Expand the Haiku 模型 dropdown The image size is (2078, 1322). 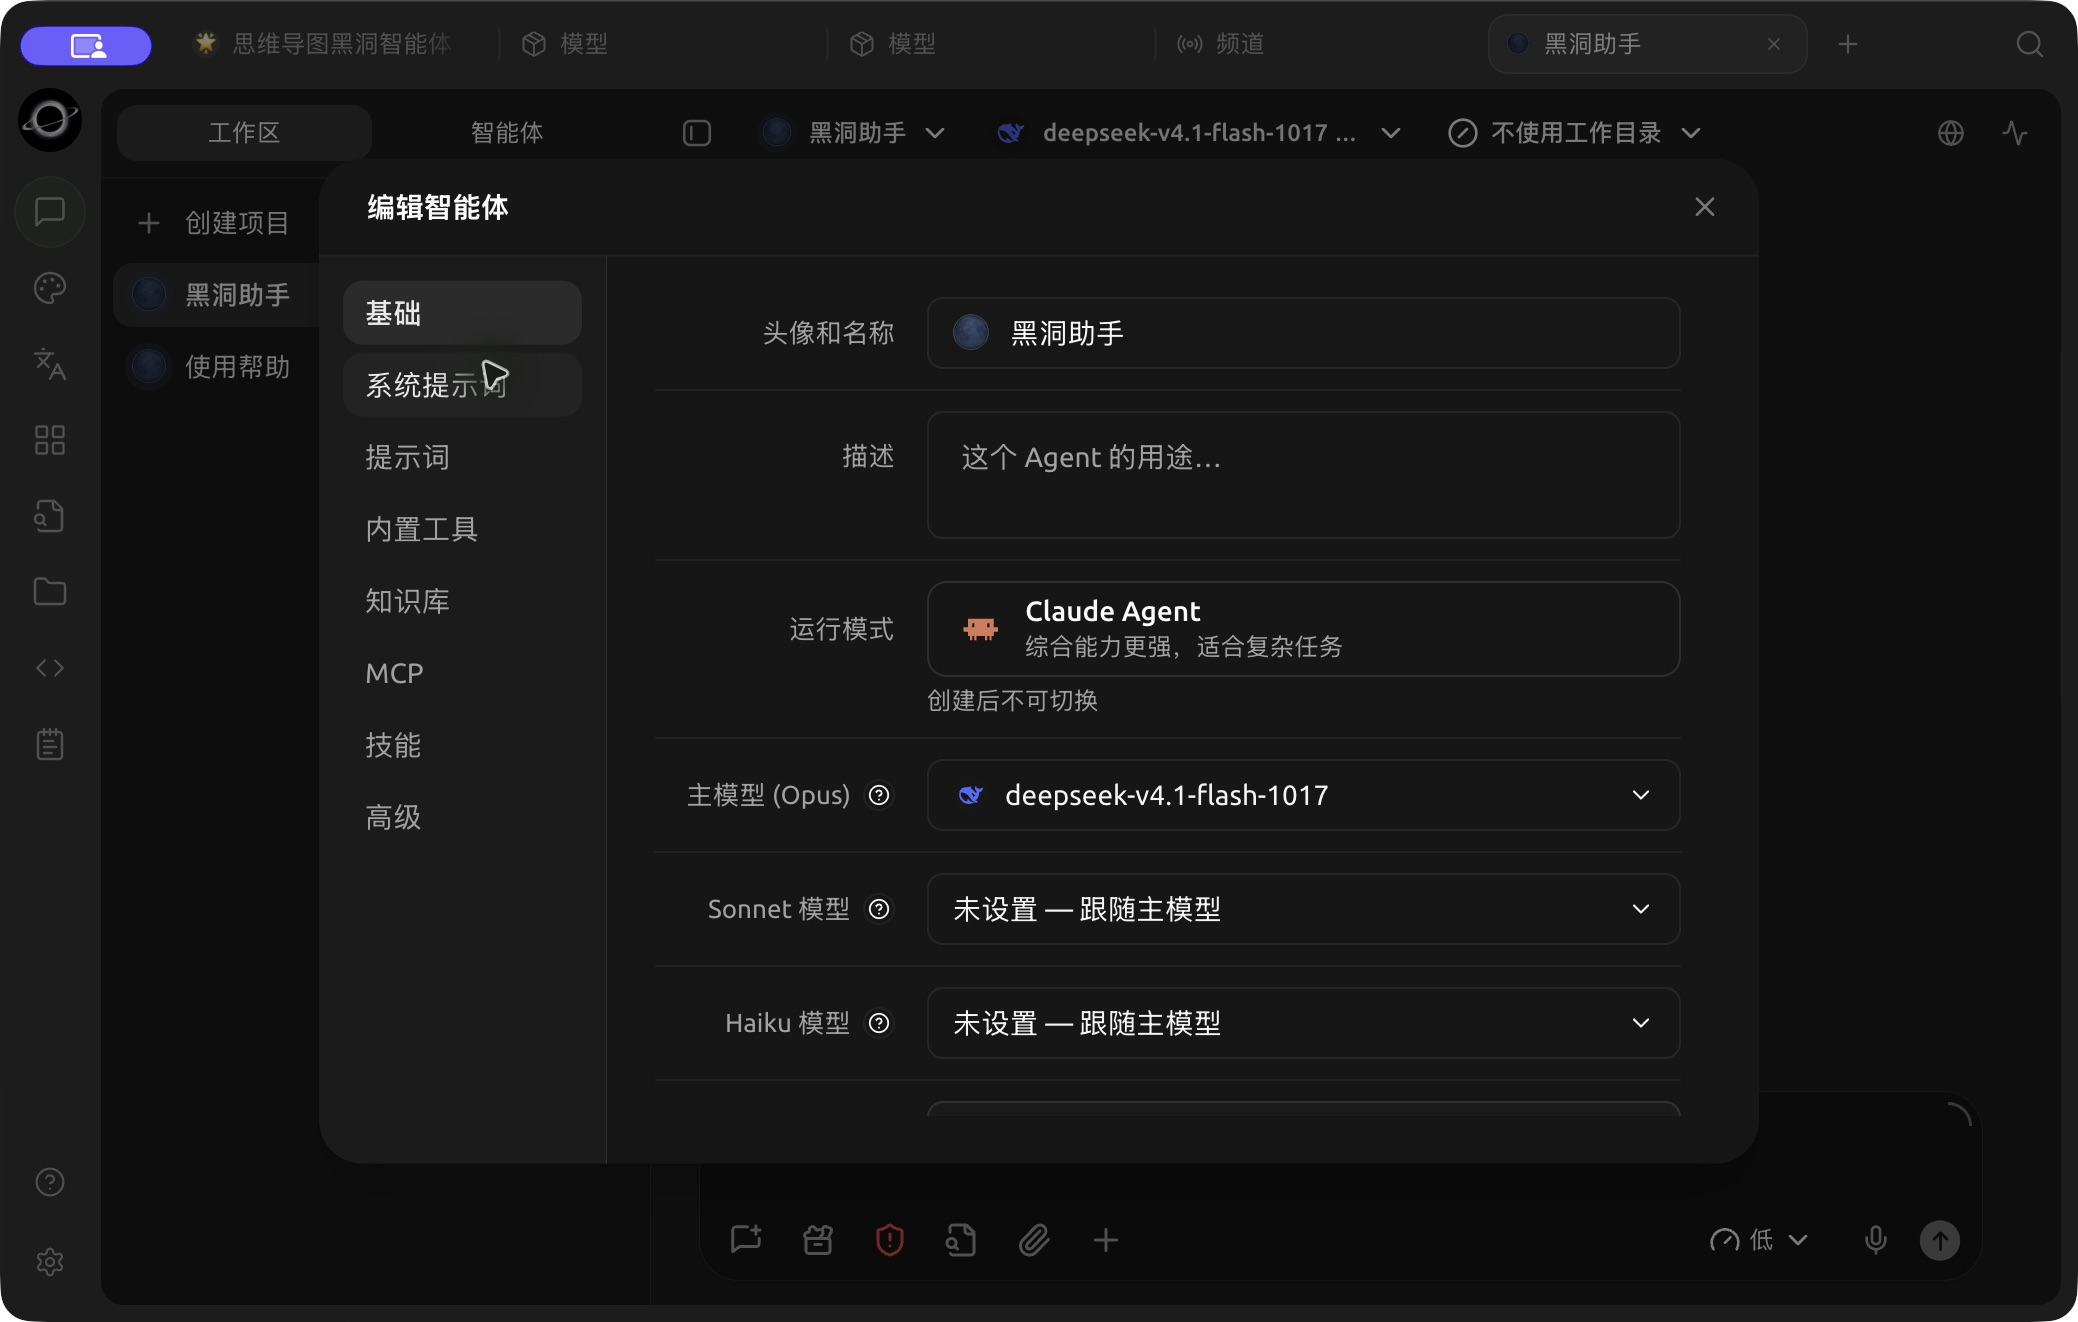(1303, 1023)
